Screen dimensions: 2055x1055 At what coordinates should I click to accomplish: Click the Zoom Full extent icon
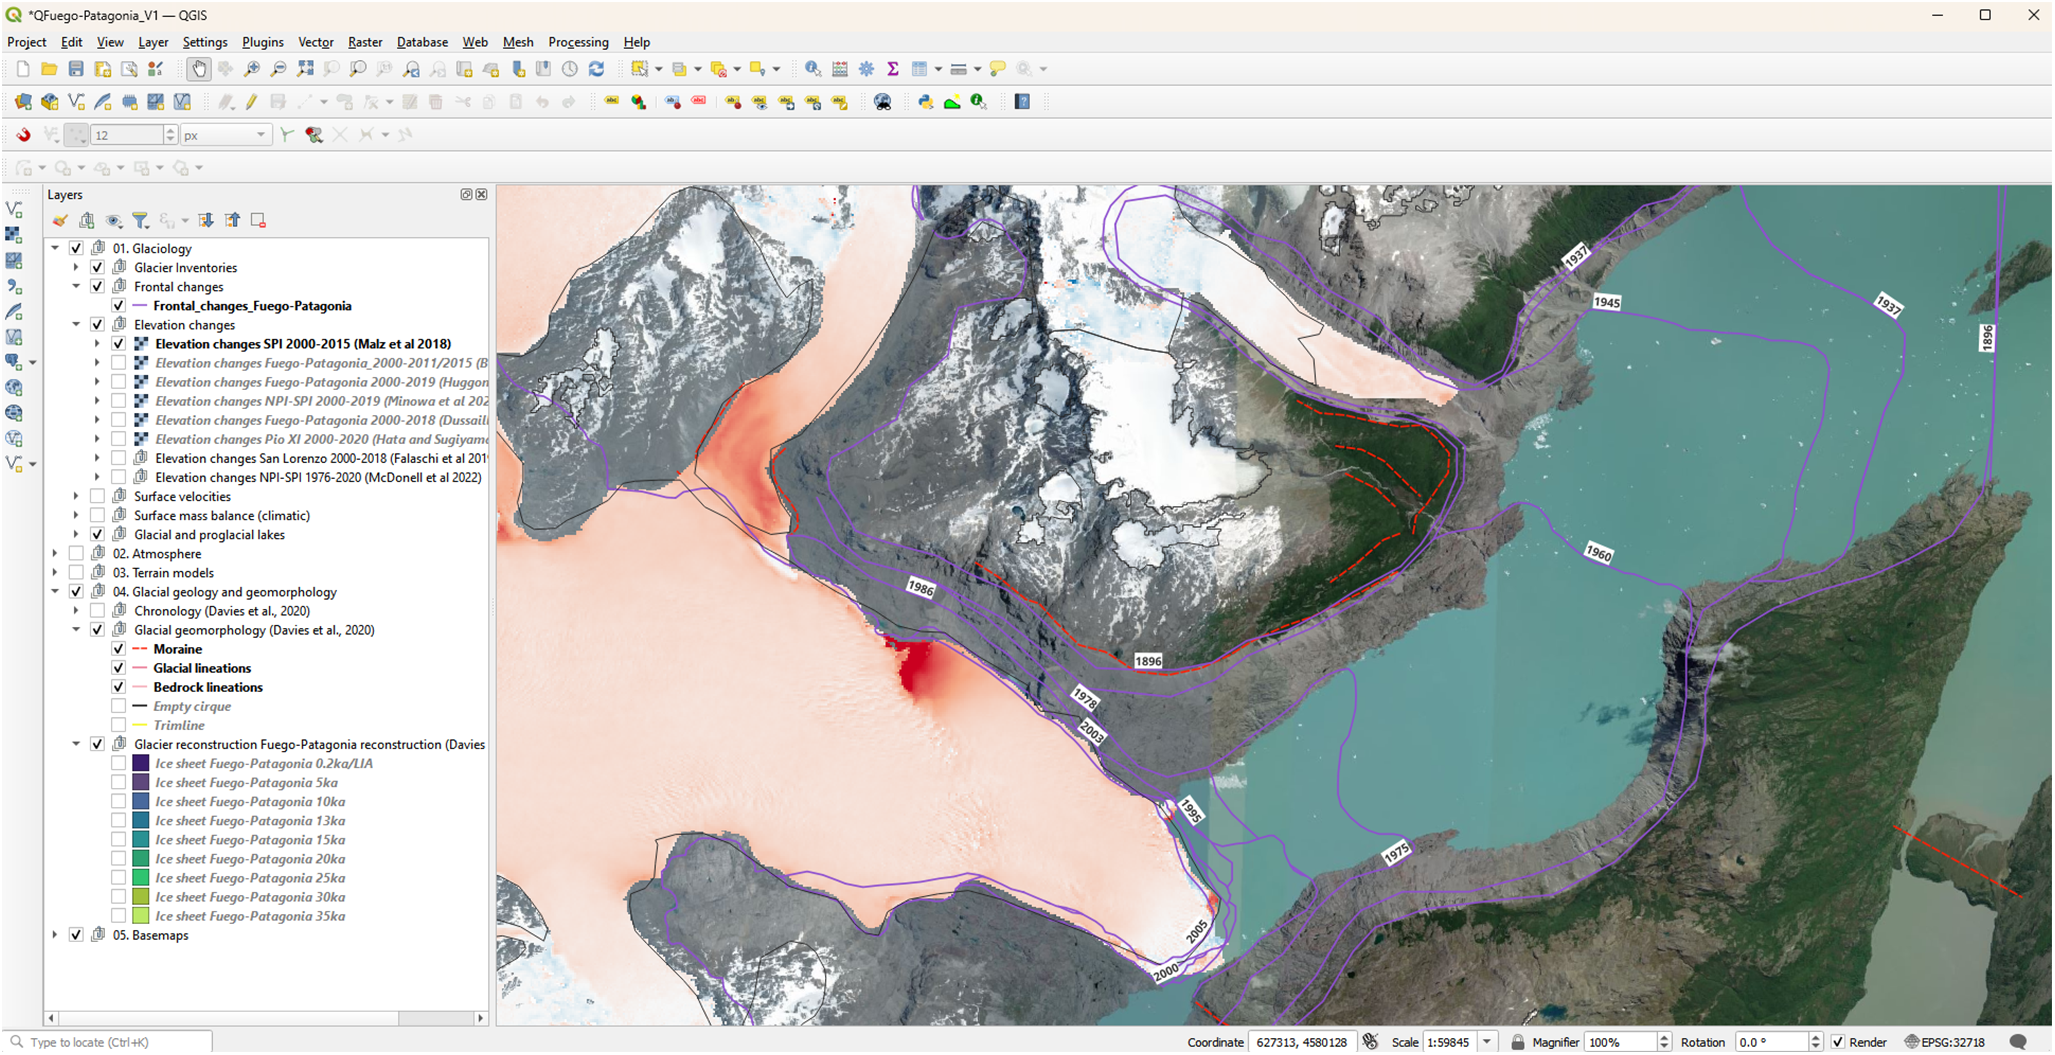tap(305, 69)
